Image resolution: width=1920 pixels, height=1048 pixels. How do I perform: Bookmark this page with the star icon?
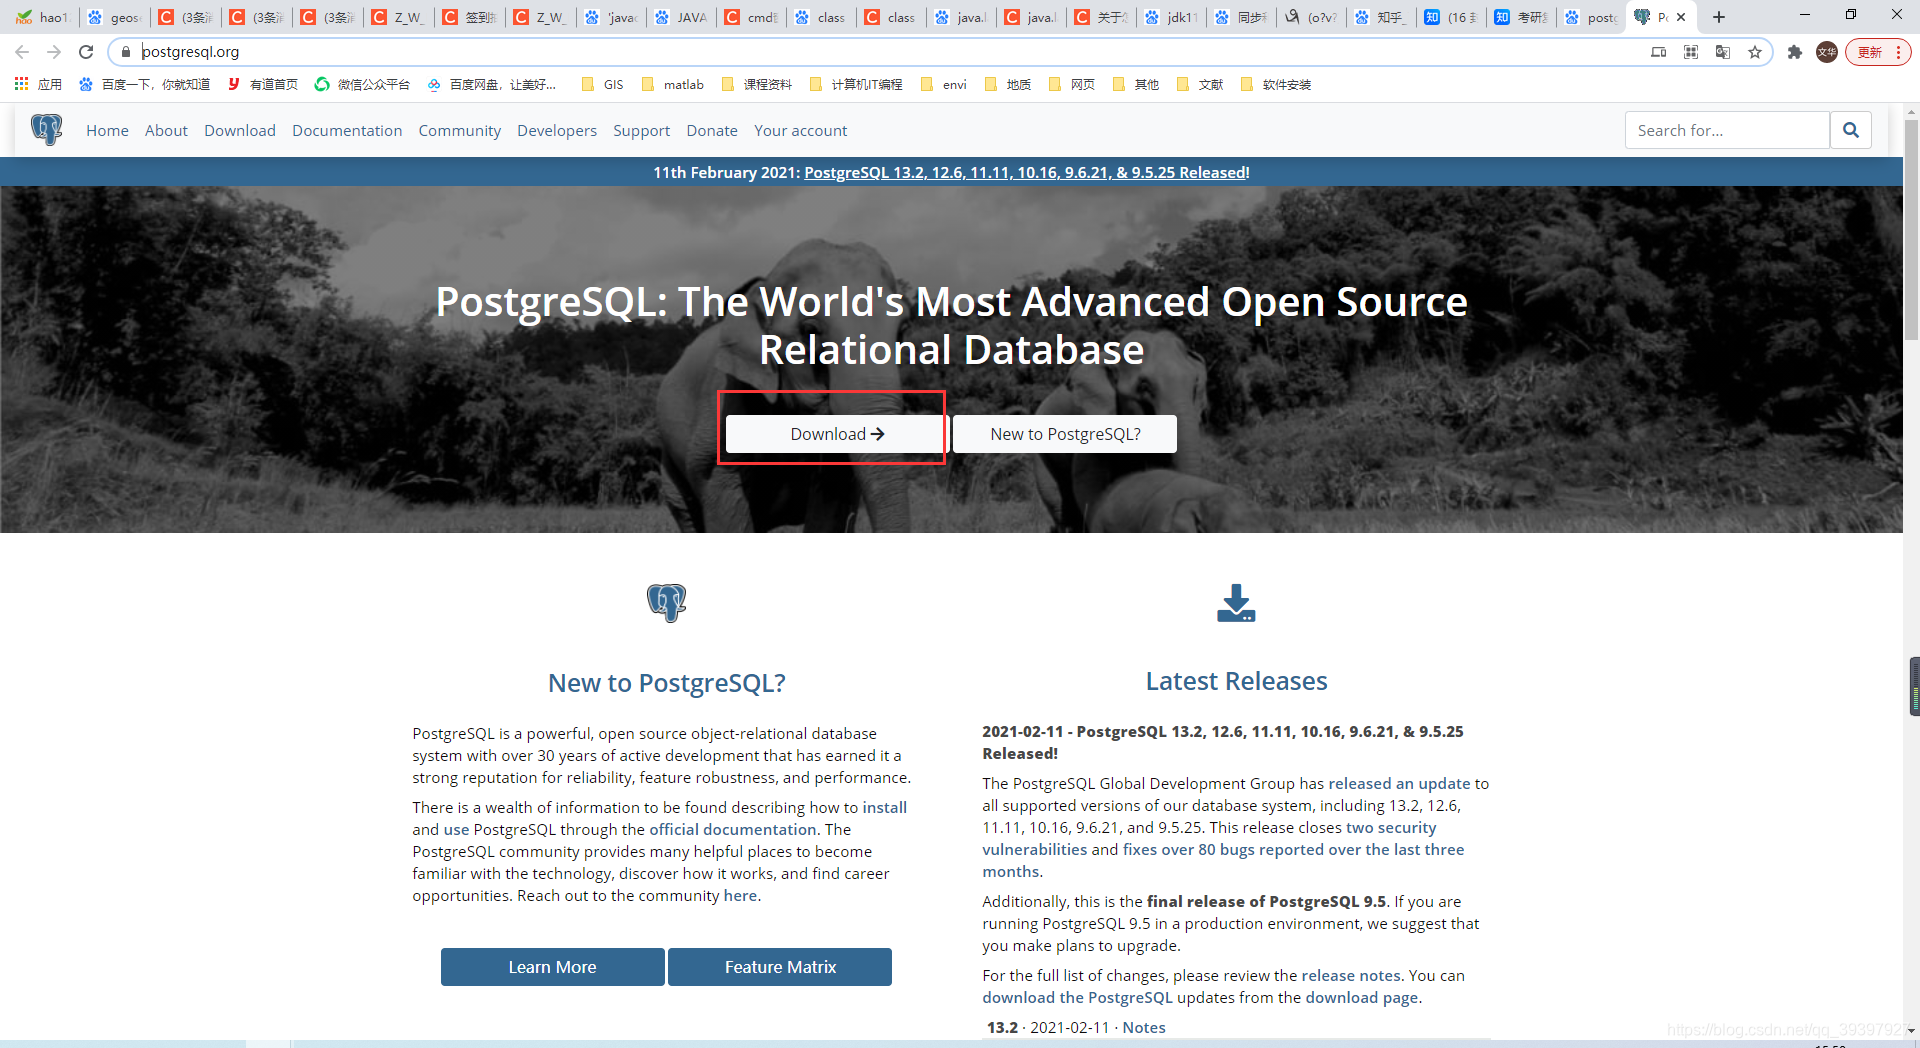pos(1755,52)
